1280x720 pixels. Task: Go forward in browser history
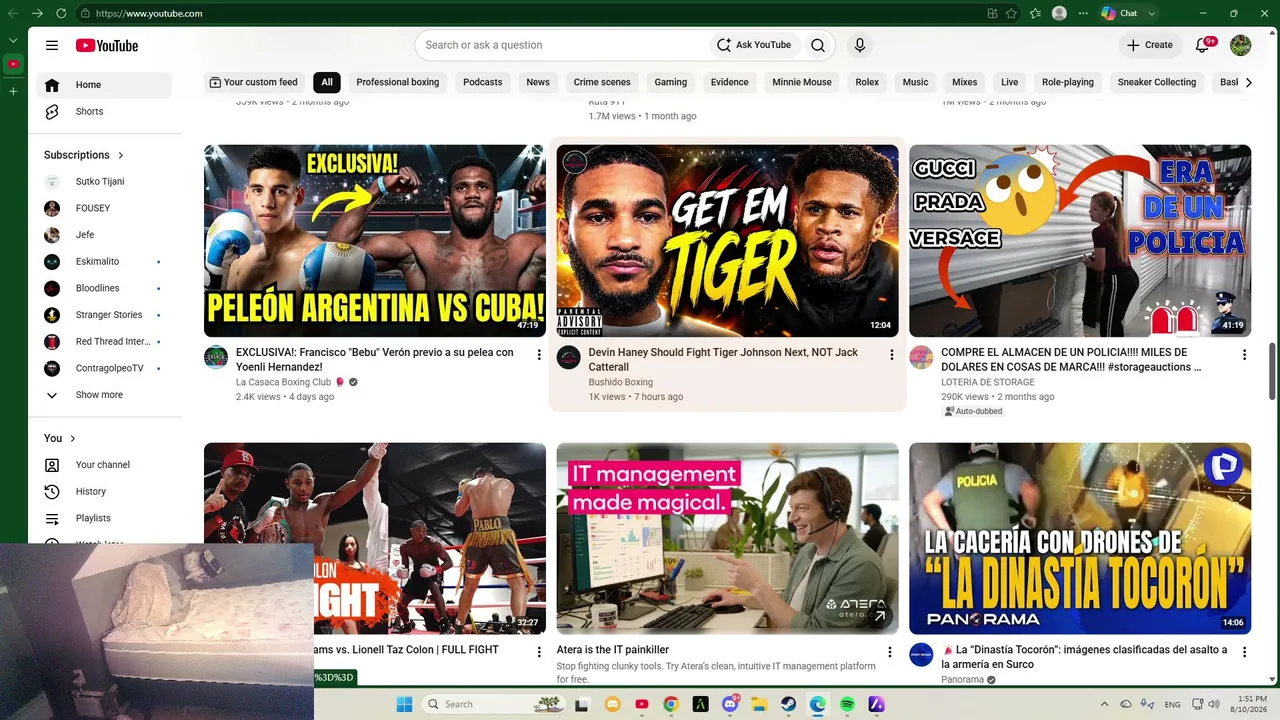point(37,14)
